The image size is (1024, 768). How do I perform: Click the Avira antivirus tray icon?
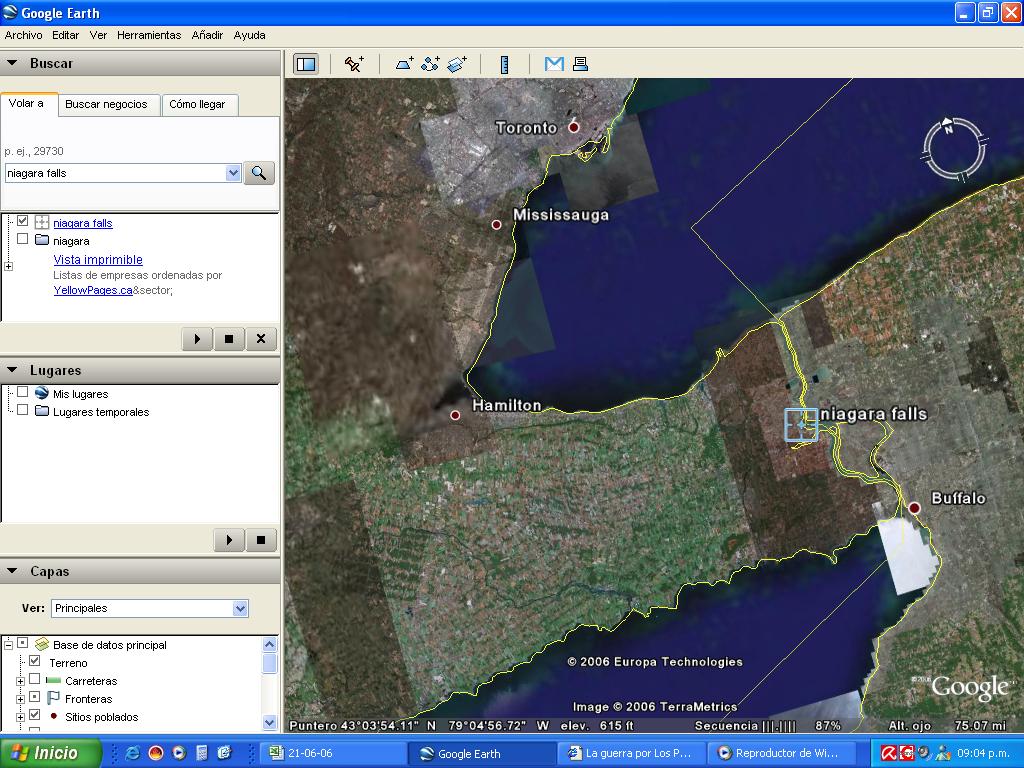(889, 753)
